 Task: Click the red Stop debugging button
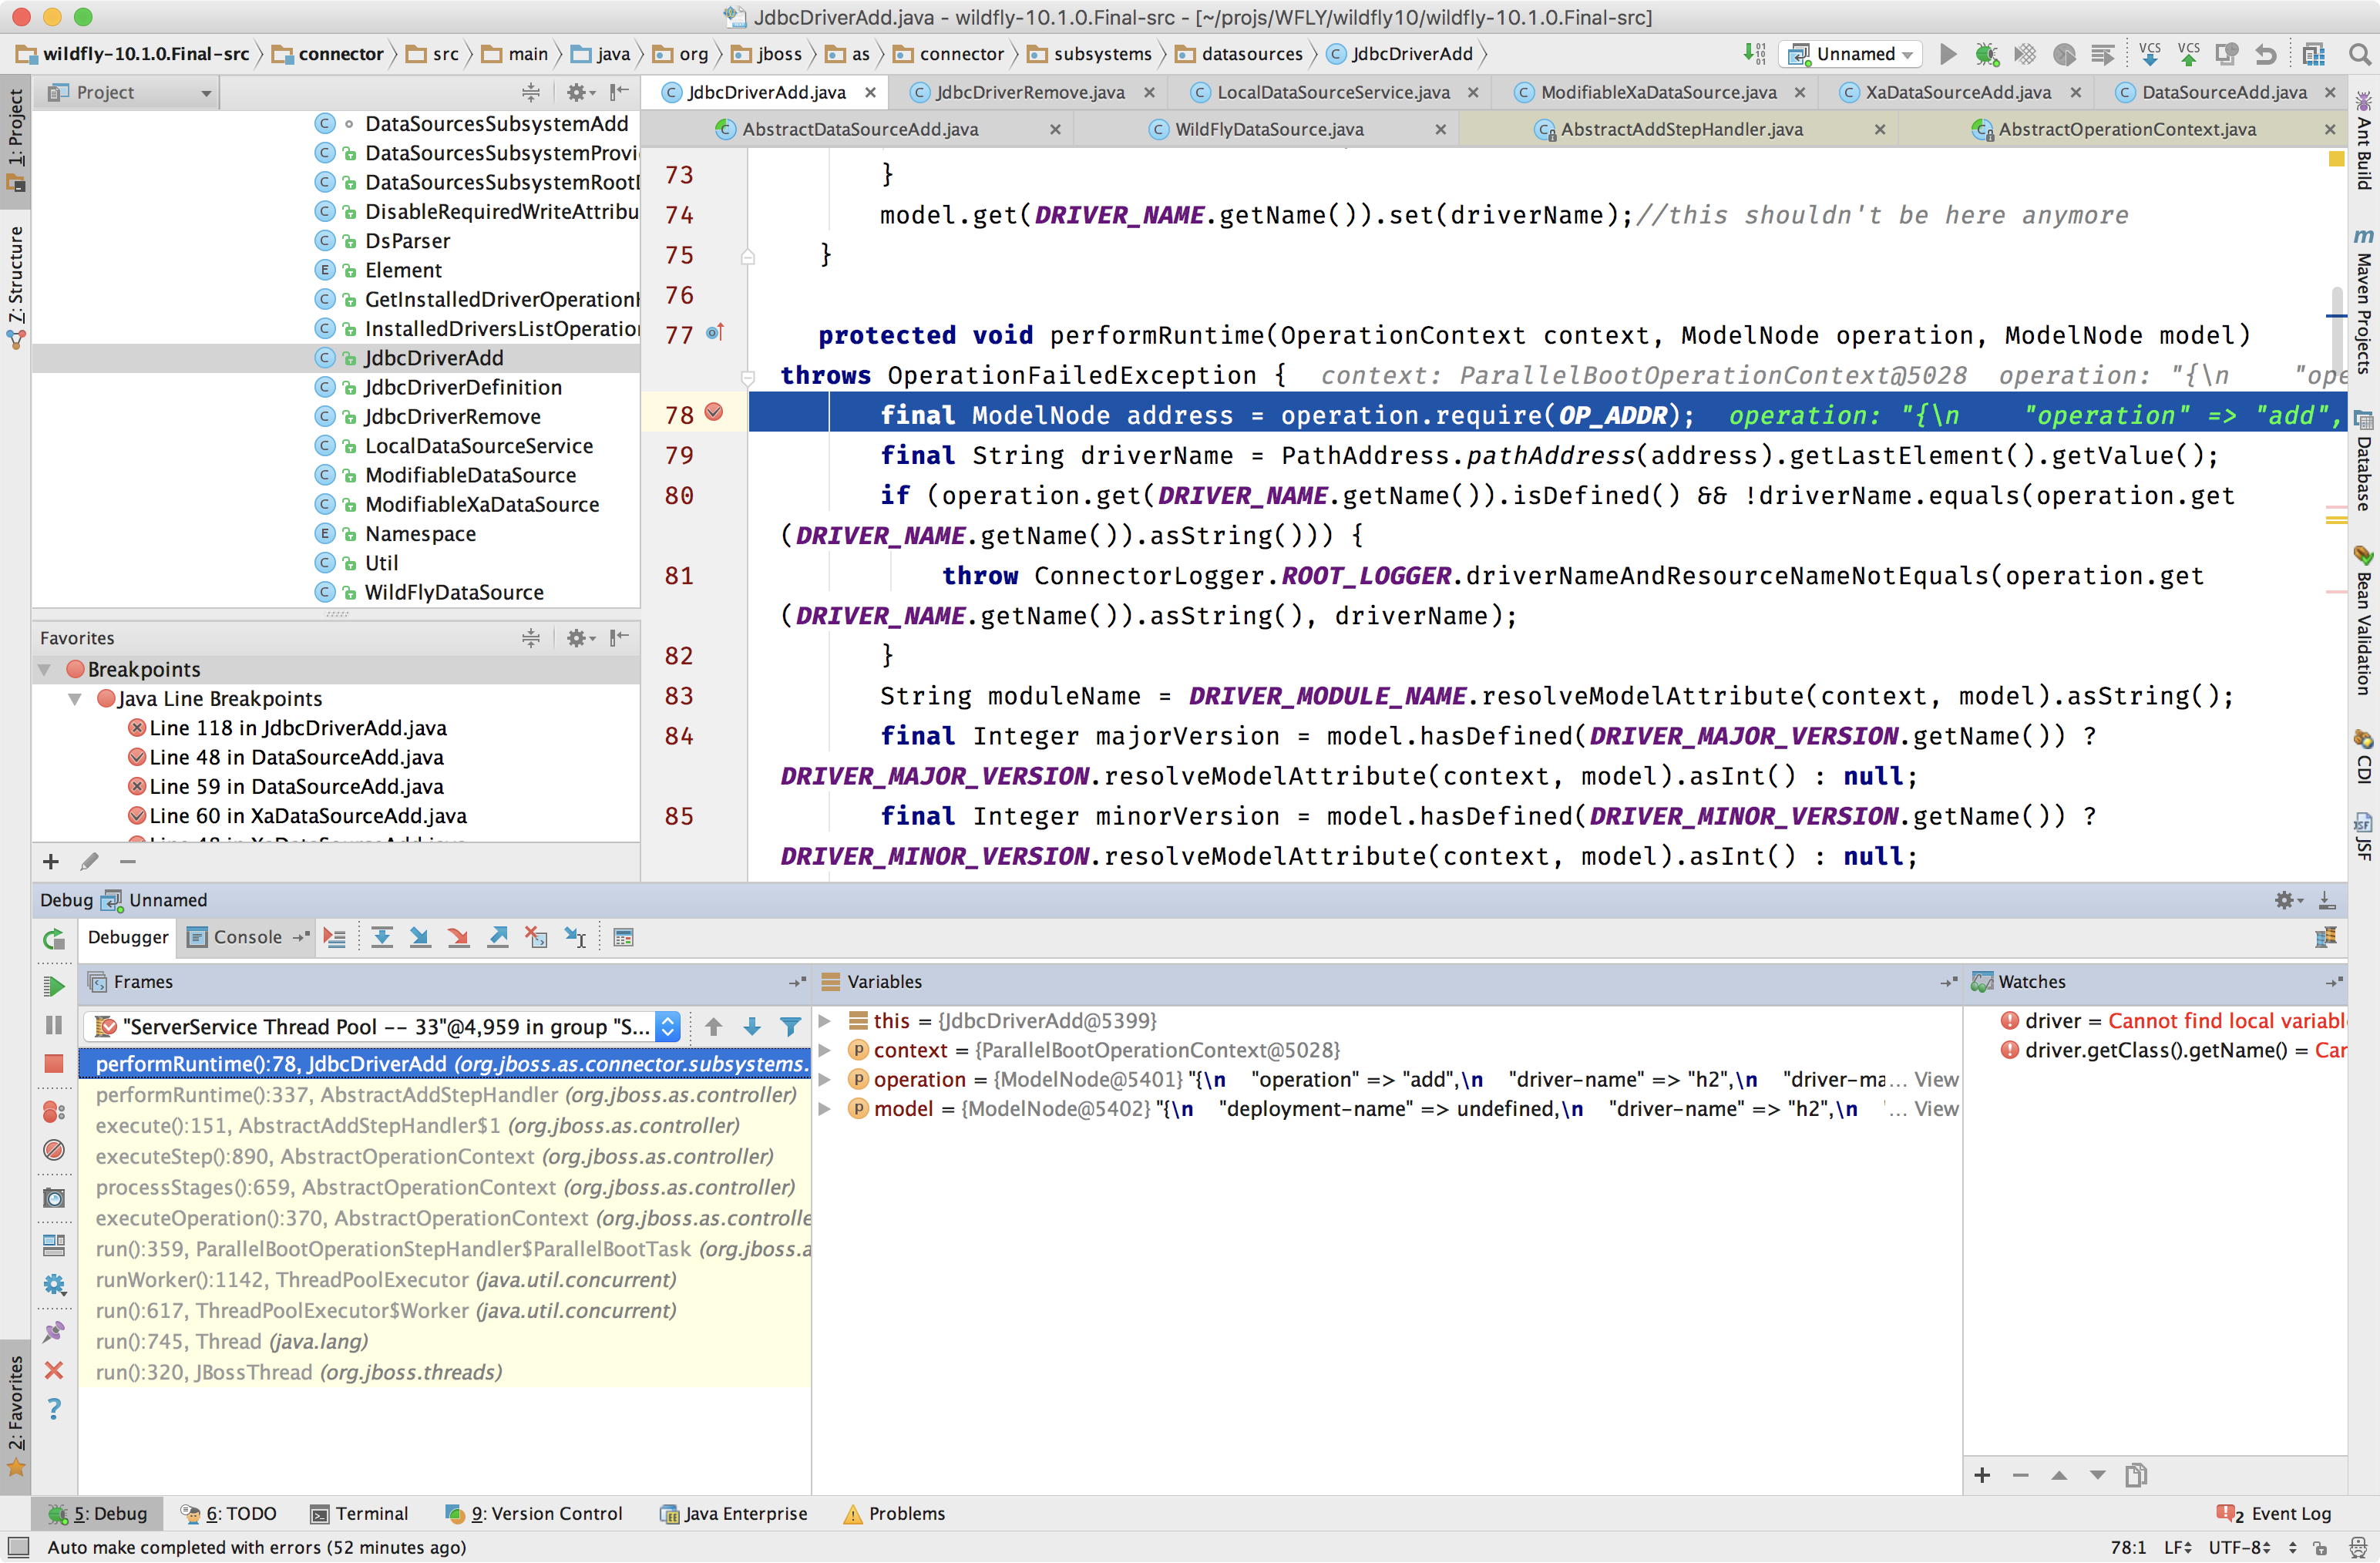pyautogui.click(x=54, y=1063)
